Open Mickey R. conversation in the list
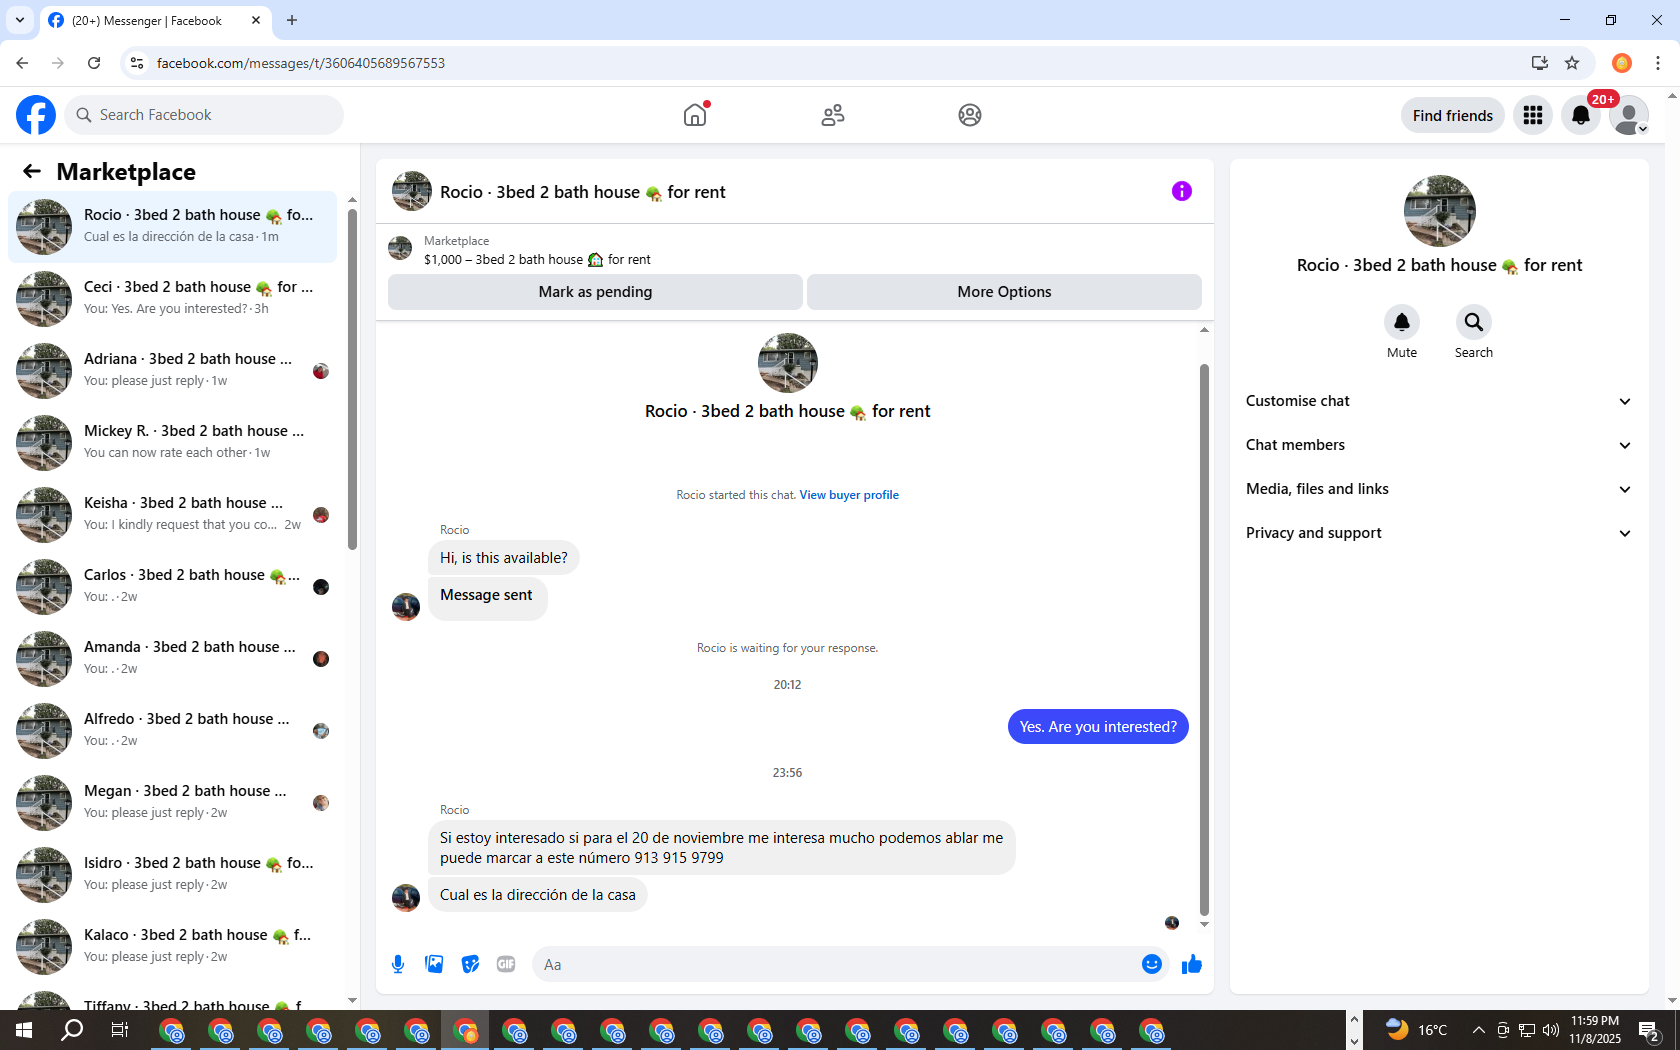The image size is (1680, 1050). [x=172, y=443]
